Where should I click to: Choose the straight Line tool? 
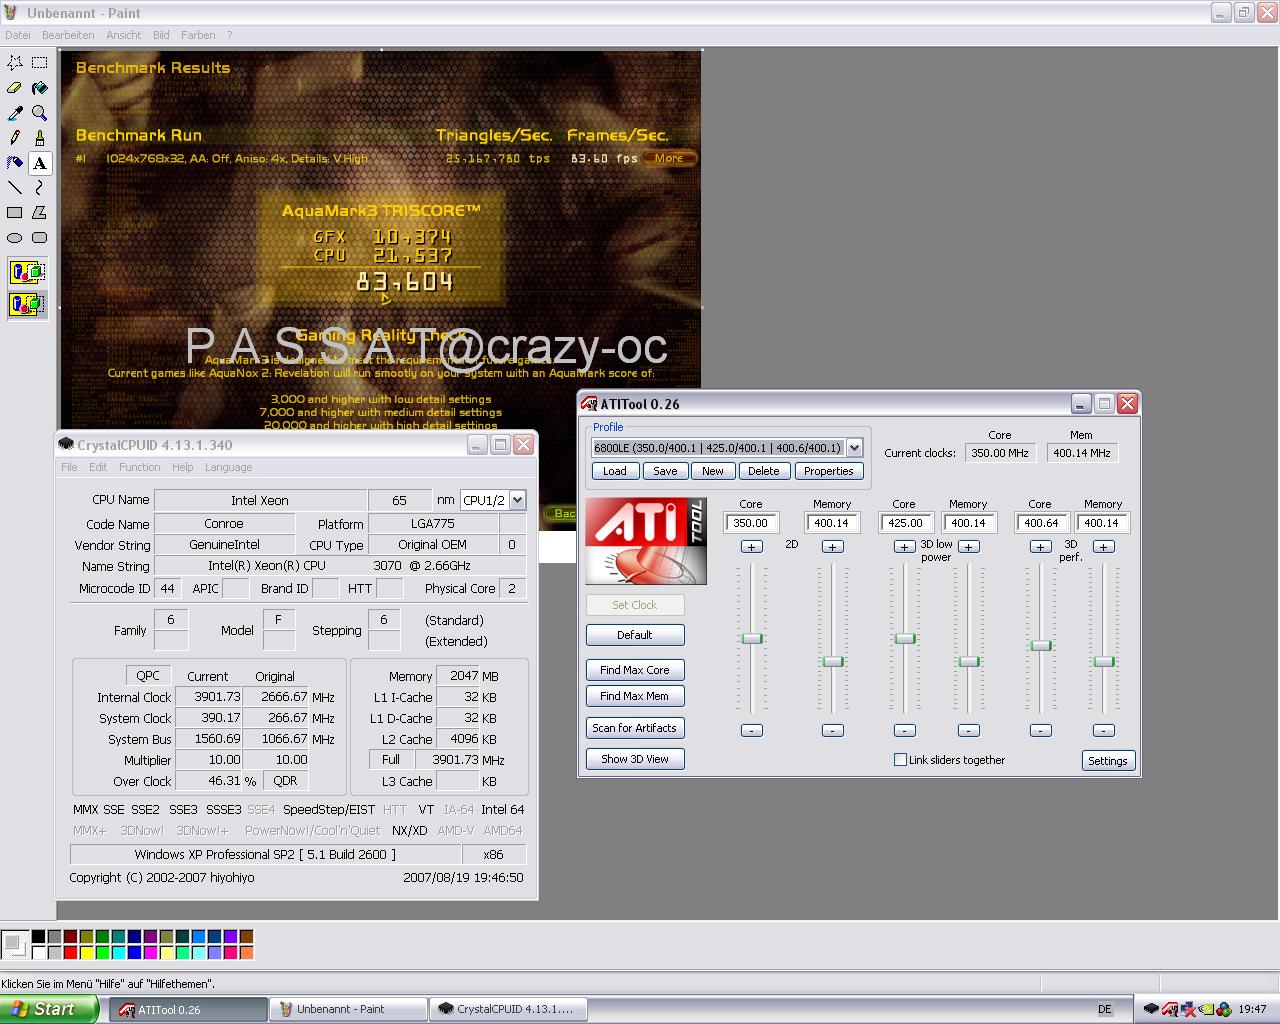coord(15,188)
